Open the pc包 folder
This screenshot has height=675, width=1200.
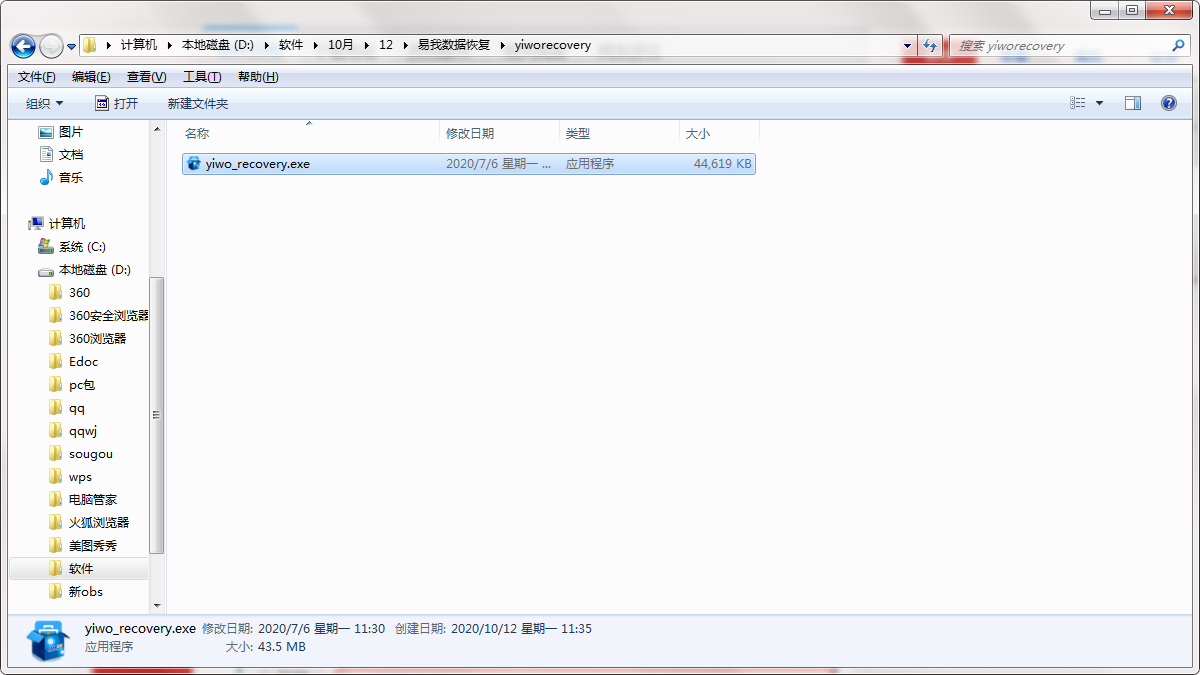(x=71, y=385)
